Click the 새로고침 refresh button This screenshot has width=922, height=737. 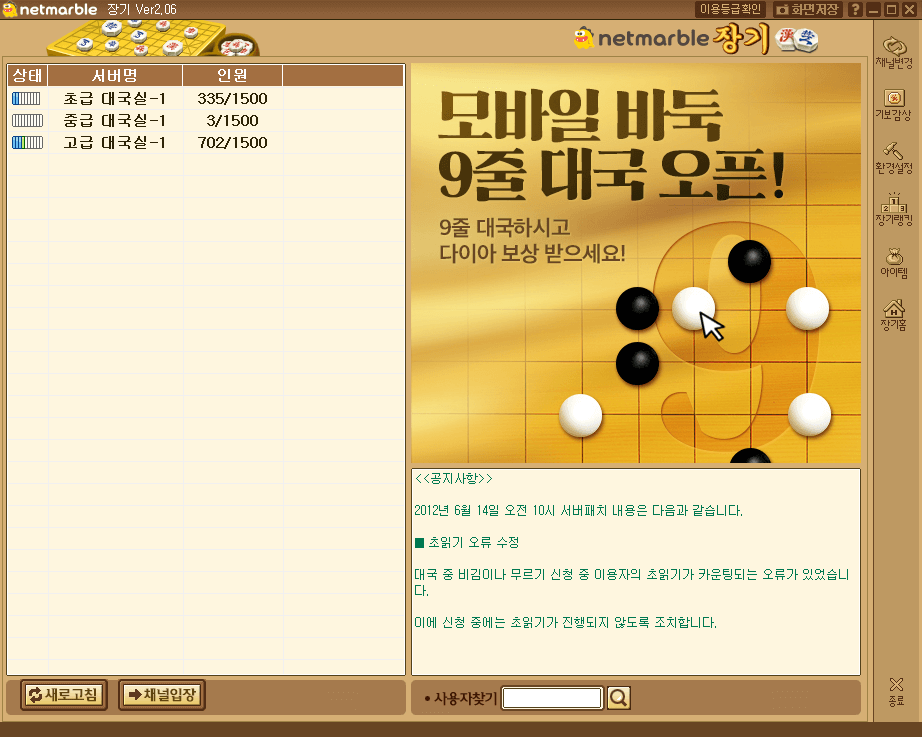pyautogui.click(x=64, y=695)
